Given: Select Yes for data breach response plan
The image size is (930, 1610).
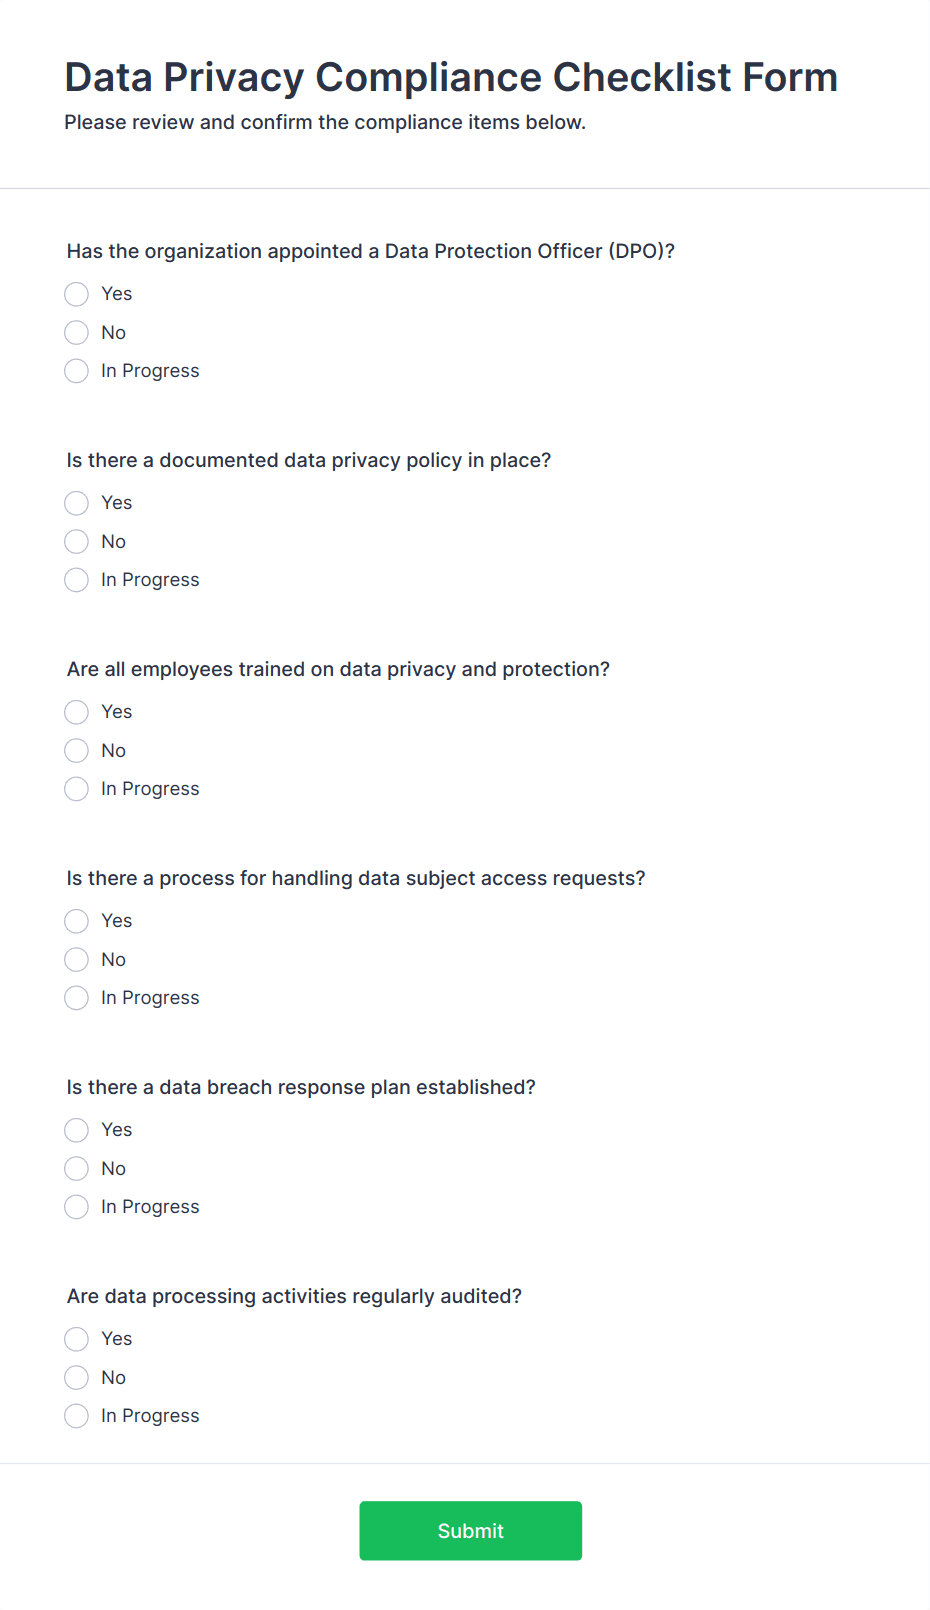Looking at the screenshot, I should [76, 1130].
